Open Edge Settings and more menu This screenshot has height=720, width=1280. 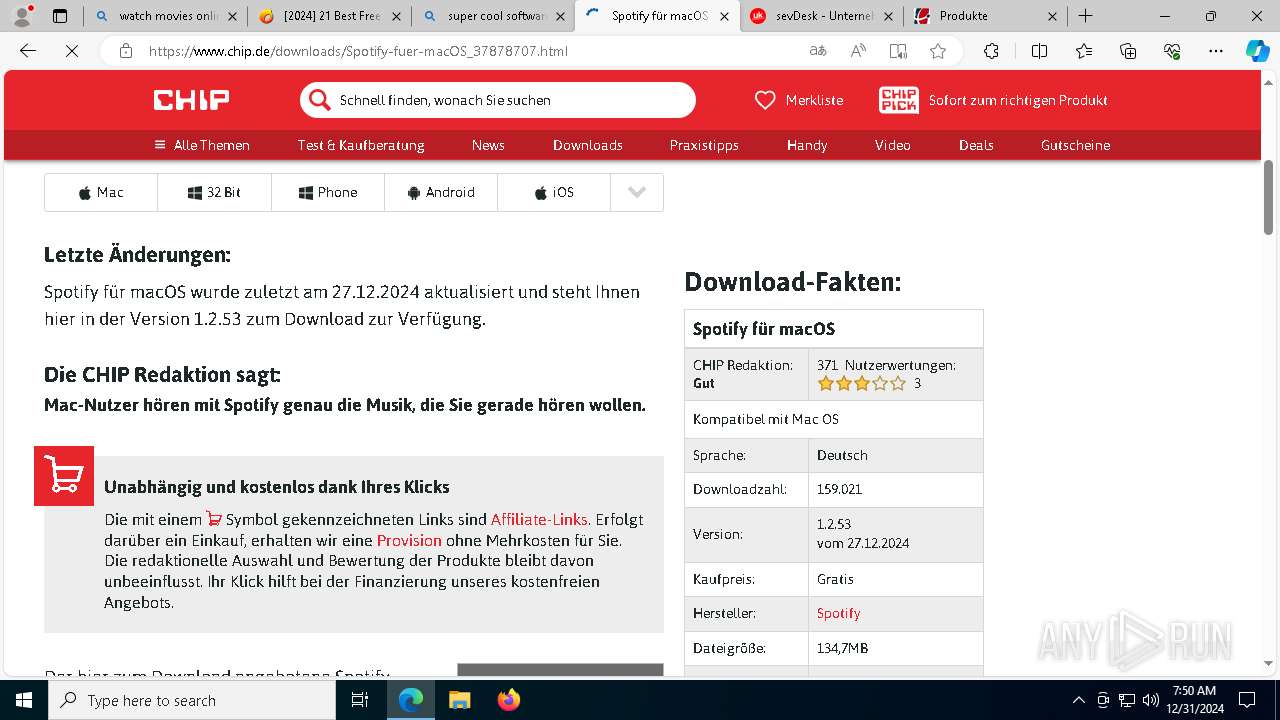(1216, 51)
